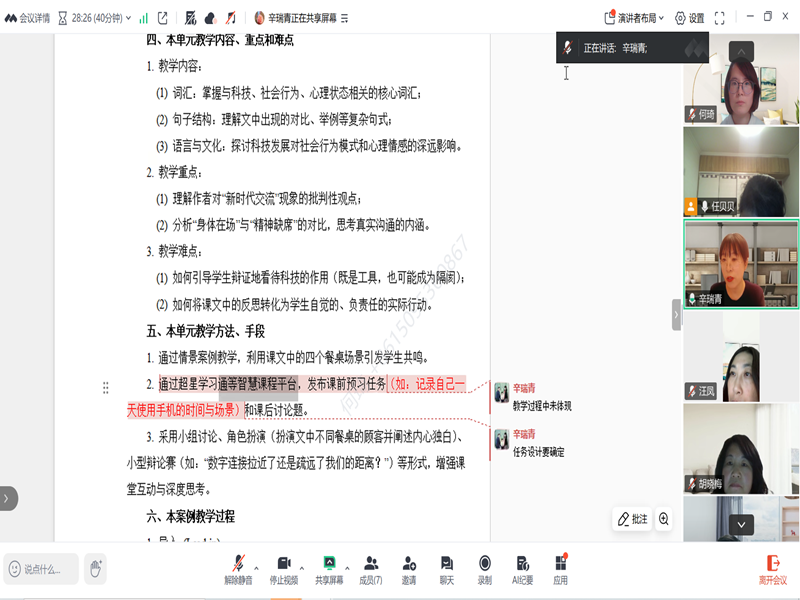Click the 邀请 invite icon

(x=409, y=568)
